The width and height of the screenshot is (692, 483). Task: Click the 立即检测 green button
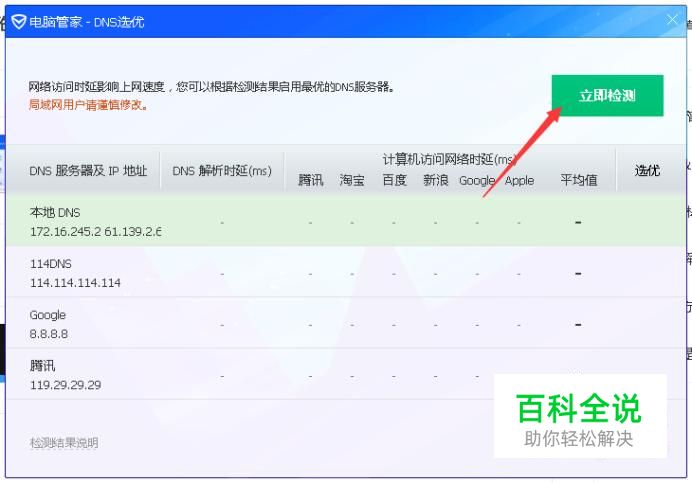point(607,96)
